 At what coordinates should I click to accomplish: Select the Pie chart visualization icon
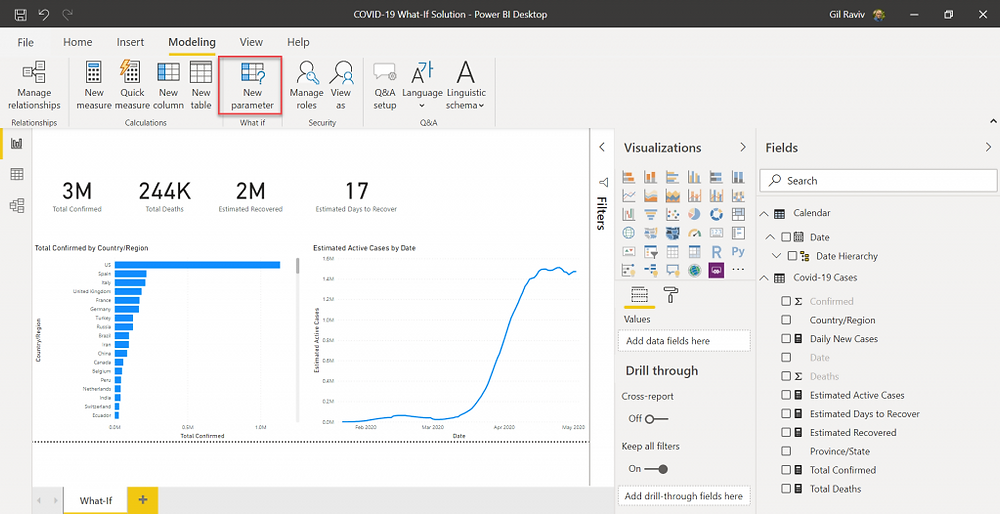click(x=694, y=214)
